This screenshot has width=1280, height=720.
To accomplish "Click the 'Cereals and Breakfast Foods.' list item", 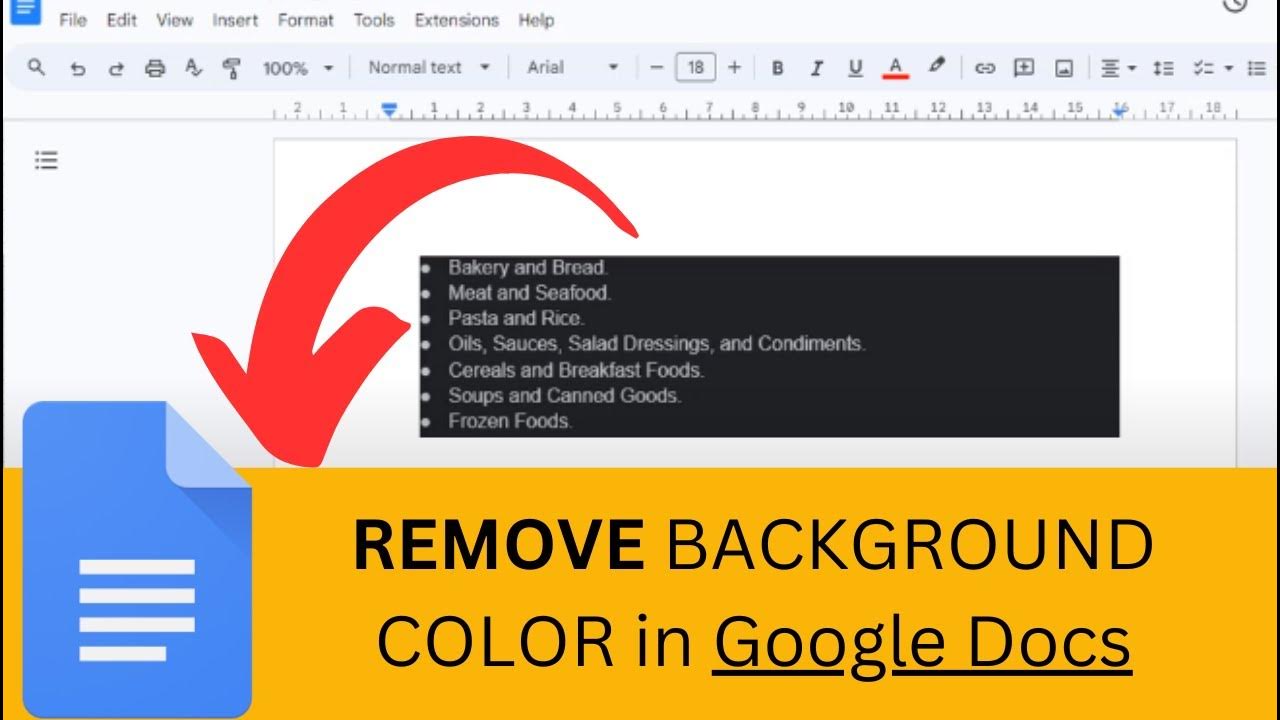I will click(x=576, y=370).
